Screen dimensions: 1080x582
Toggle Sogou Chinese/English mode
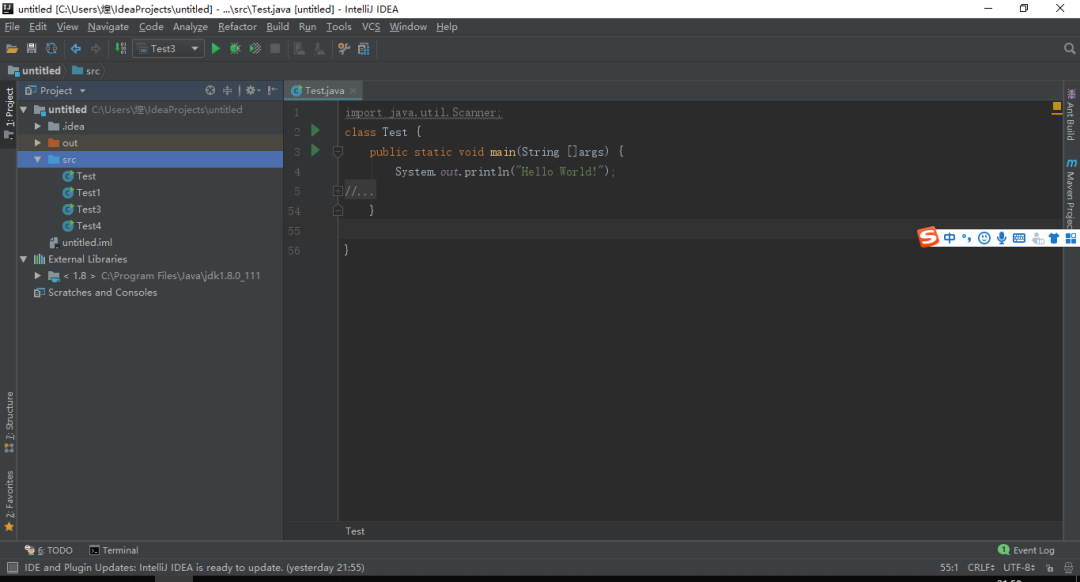click(x=950, y=238)
